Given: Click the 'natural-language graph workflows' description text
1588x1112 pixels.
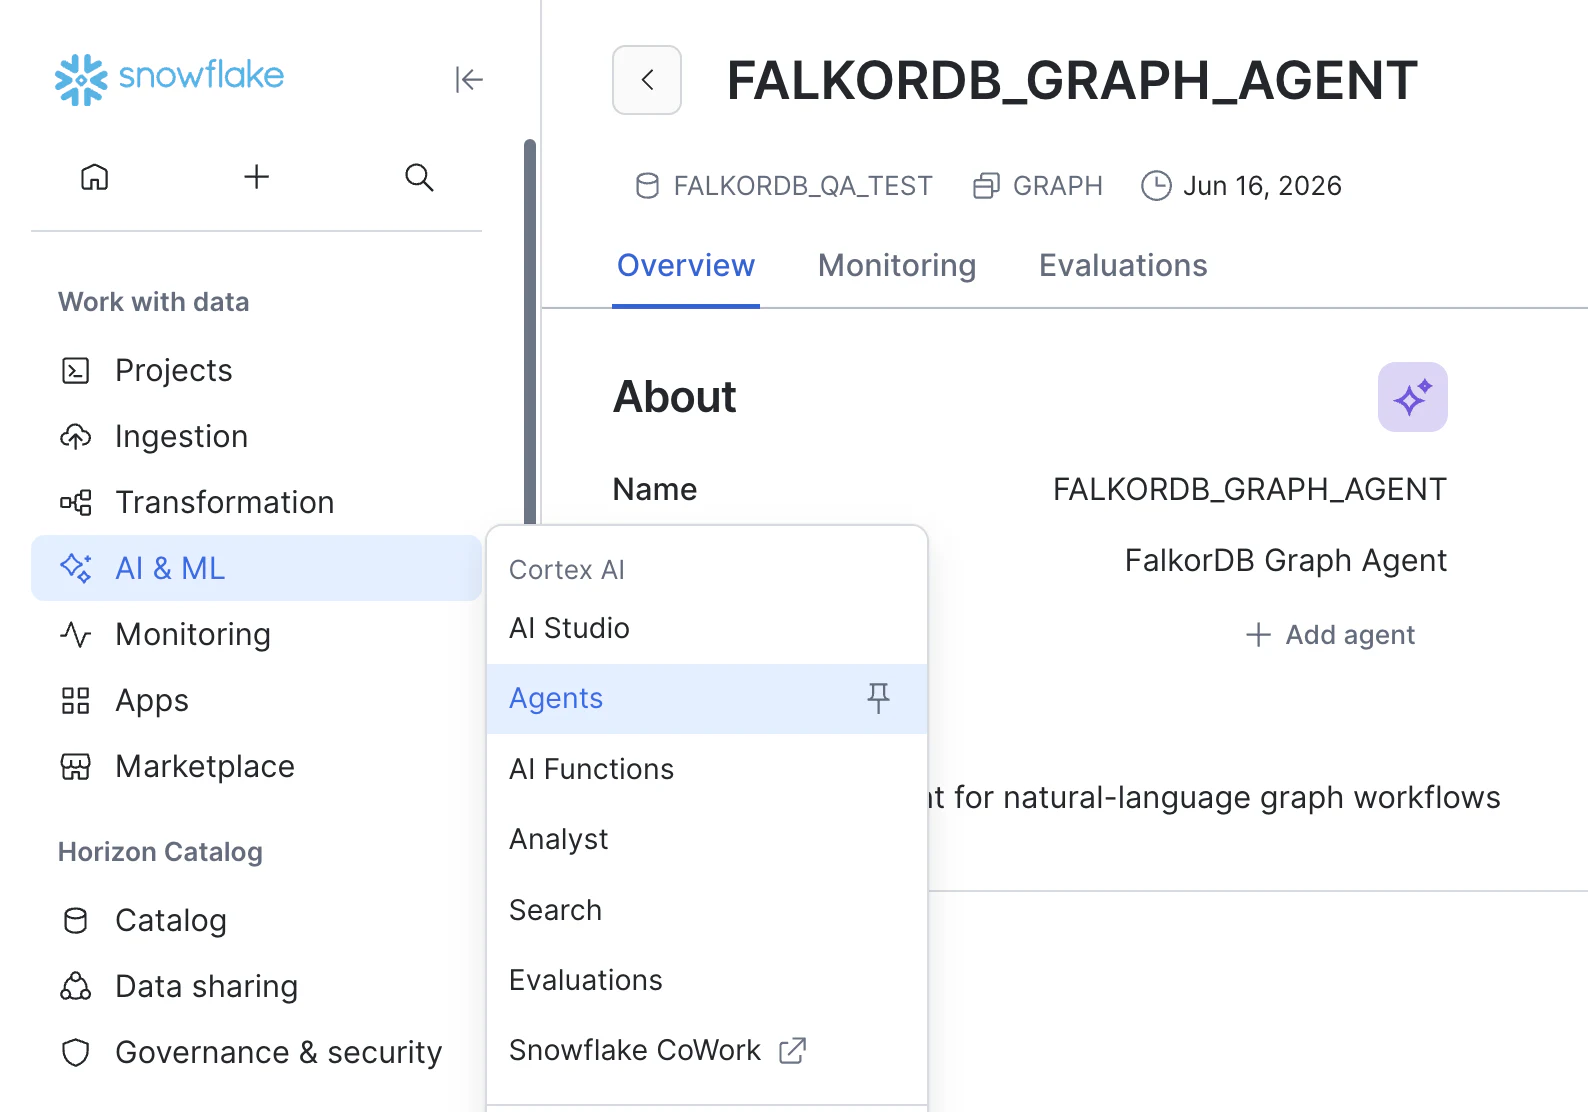Looking at the screenshot, I should pyautogui.click(x=1252, y=798).
